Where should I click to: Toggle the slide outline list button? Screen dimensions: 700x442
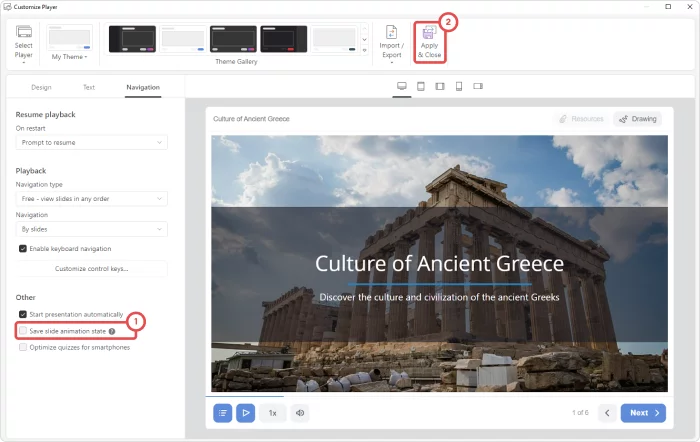pyautogui.click(x=222, y=412)
